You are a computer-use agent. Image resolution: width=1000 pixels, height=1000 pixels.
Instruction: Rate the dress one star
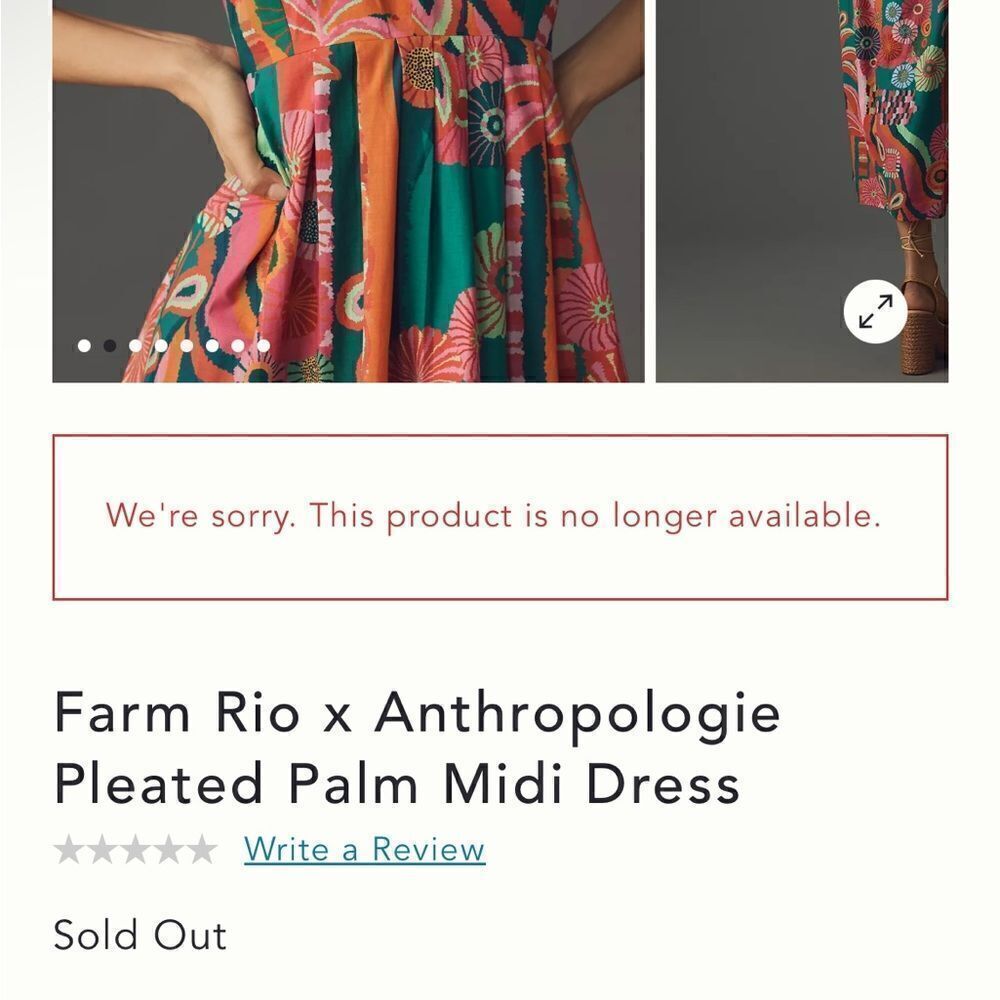[x=70, y=849]
